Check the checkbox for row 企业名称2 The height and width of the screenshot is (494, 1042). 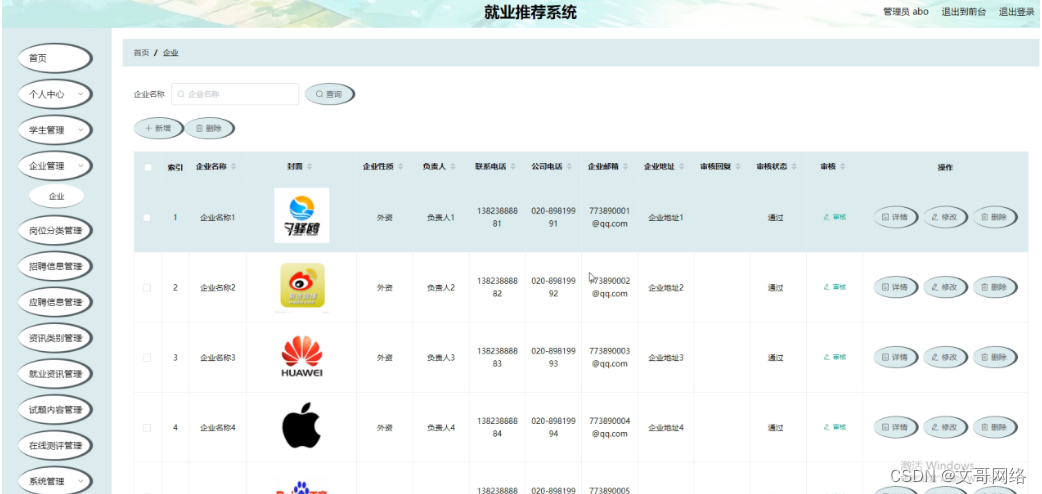148,288
